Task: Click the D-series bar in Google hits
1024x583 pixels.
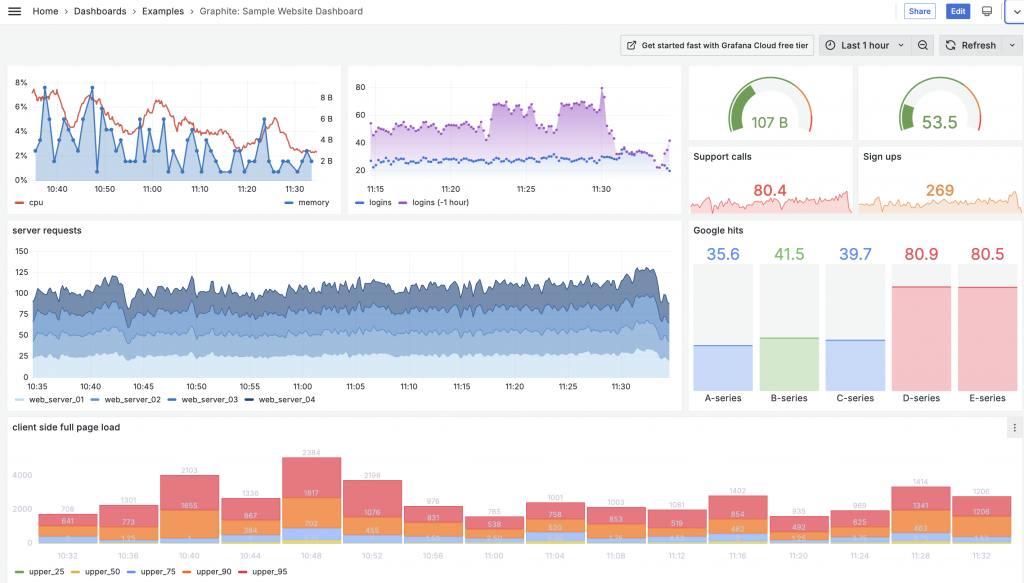Action: pos(921,338)
